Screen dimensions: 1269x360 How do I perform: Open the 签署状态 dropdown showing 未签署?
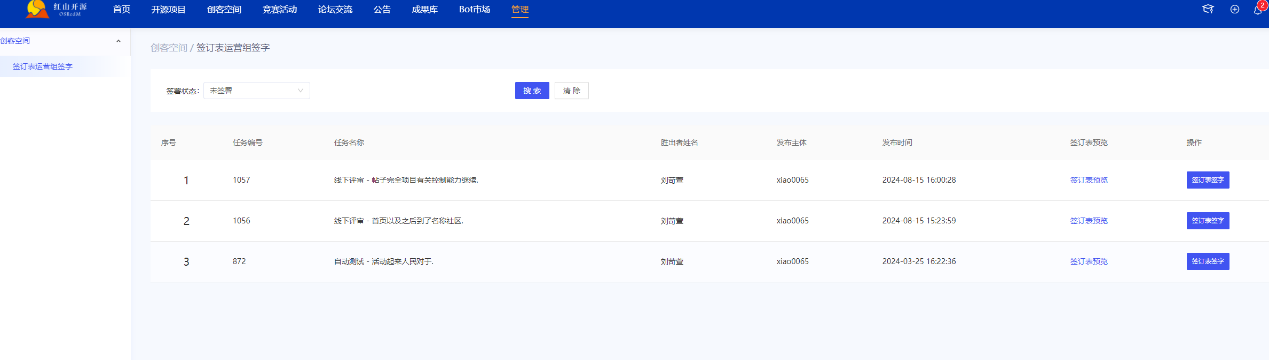tap(256, 90)
